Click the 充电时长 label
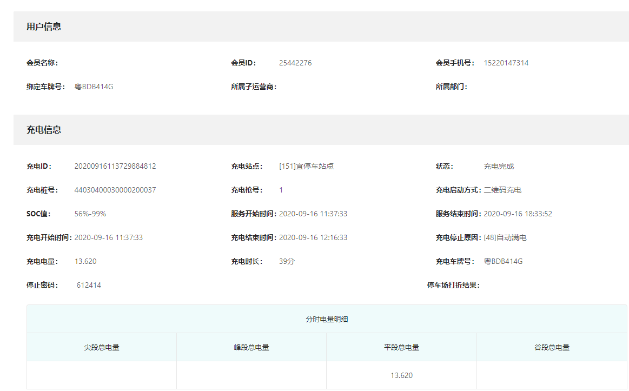The height and width of the screenshot is (391, 629). point(247,261)
